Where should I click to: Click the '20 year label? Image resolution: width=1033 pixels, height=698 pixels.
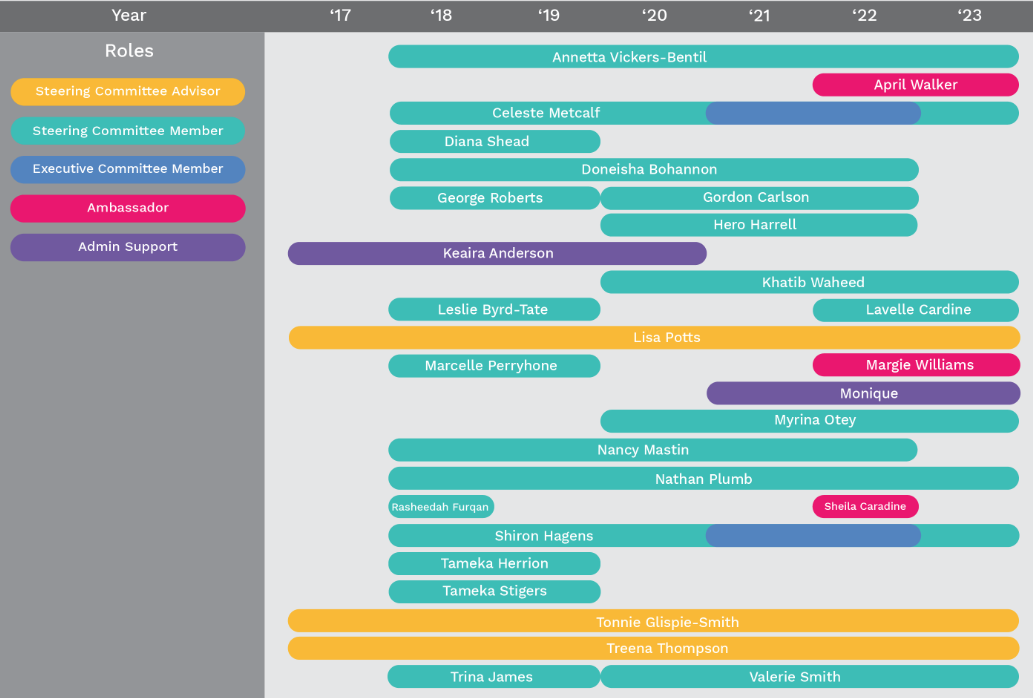(x=654, y=15)
